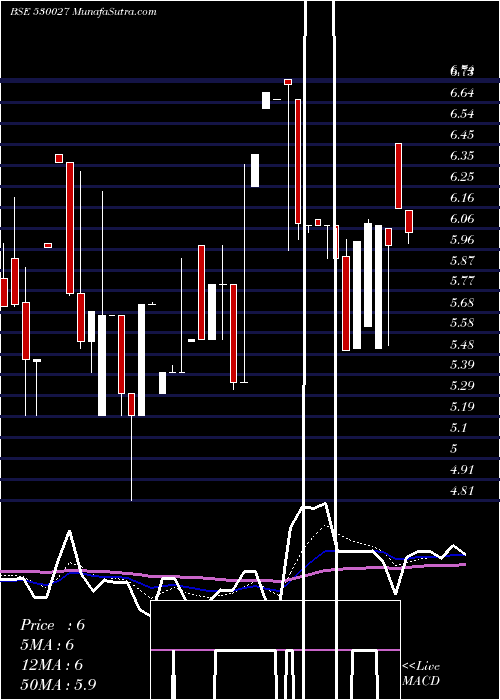
Task: Click the BSE 530027 MunafaSutra.com title text
Action: tap(83, 12)
